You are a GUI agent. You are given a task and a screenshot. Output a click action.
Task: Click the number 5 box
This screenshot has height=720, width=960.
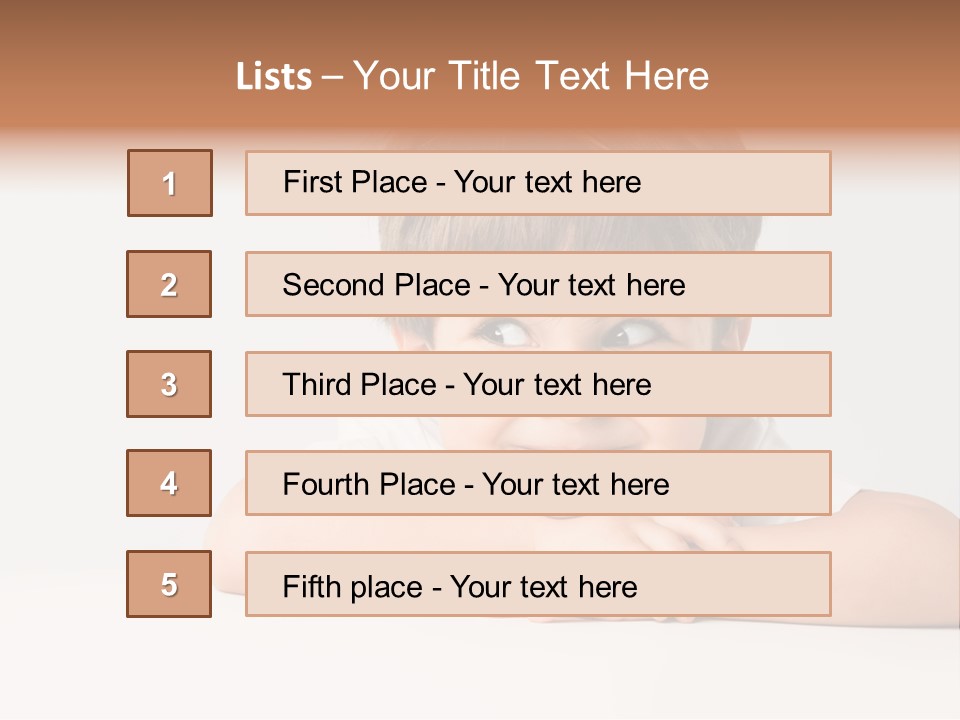(169, 584)
